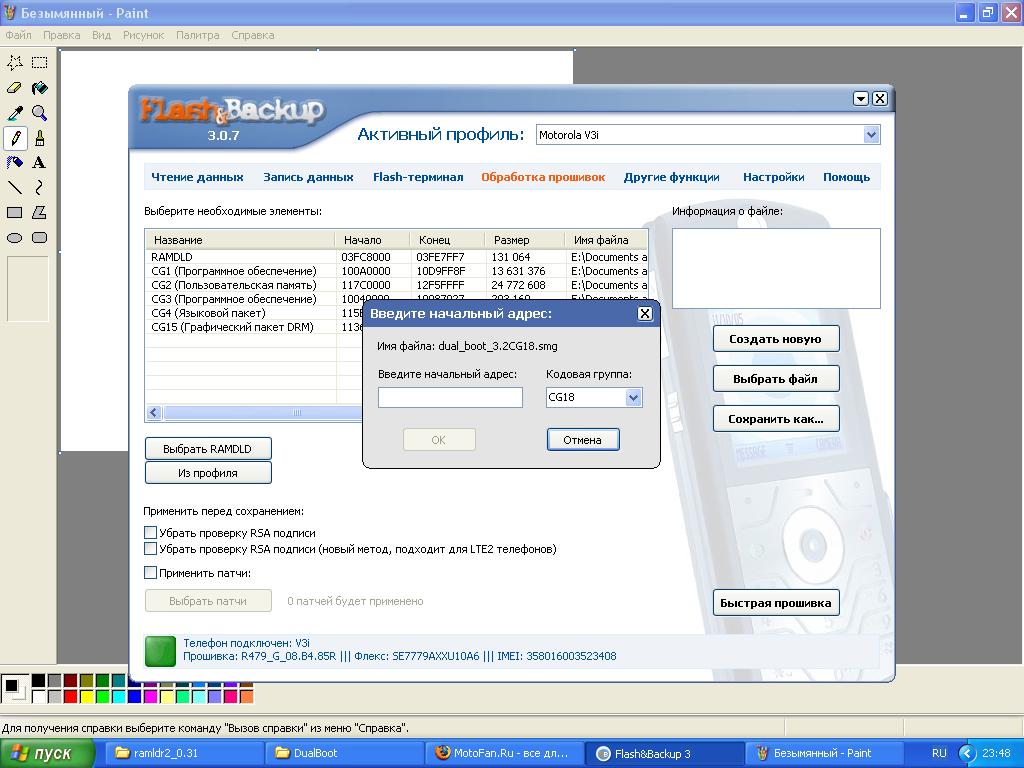
Task: Select the Rectangle shape tool
Action: (15, 212)
